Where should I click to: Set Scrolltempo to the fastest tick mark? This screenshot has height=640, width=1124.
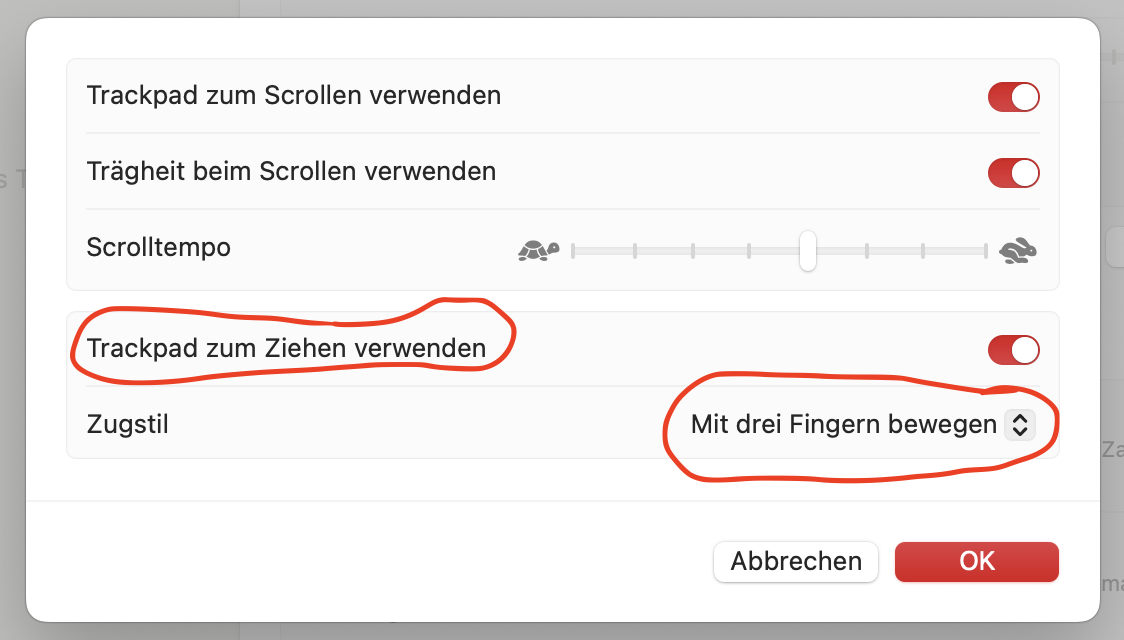(985, 250)
